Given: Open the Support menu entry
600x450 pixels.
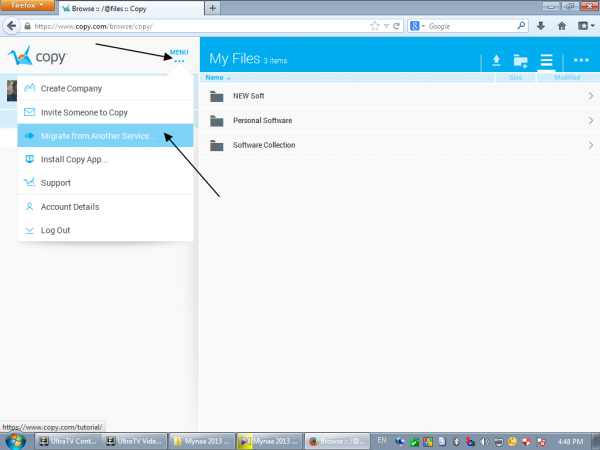Looking at the screenshot, I should [x=105, y=183].
